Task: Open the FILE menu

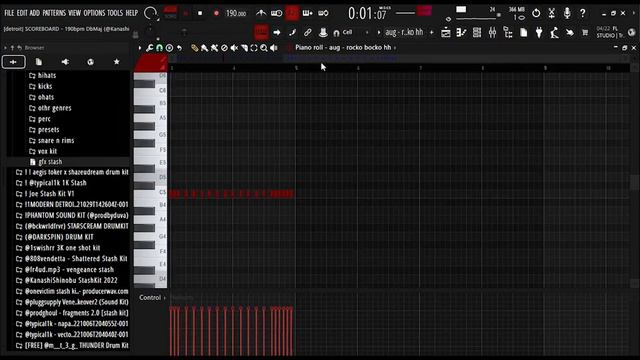Action: click(9, 13)
